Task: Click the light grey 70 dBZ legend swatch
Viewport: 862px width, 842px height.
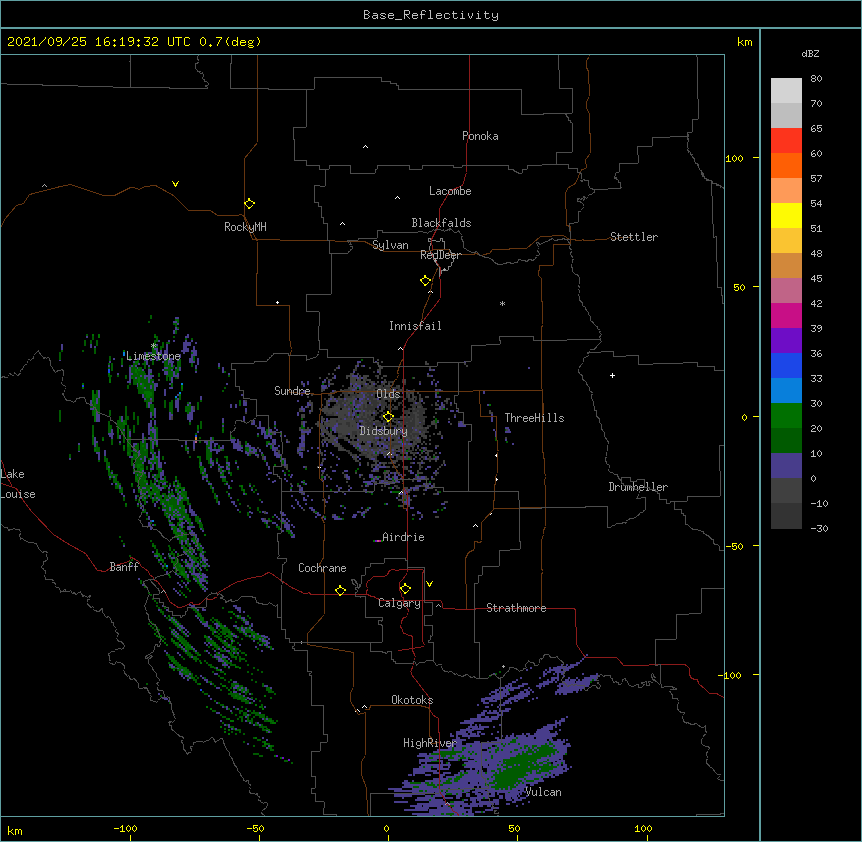Action: 786,115
